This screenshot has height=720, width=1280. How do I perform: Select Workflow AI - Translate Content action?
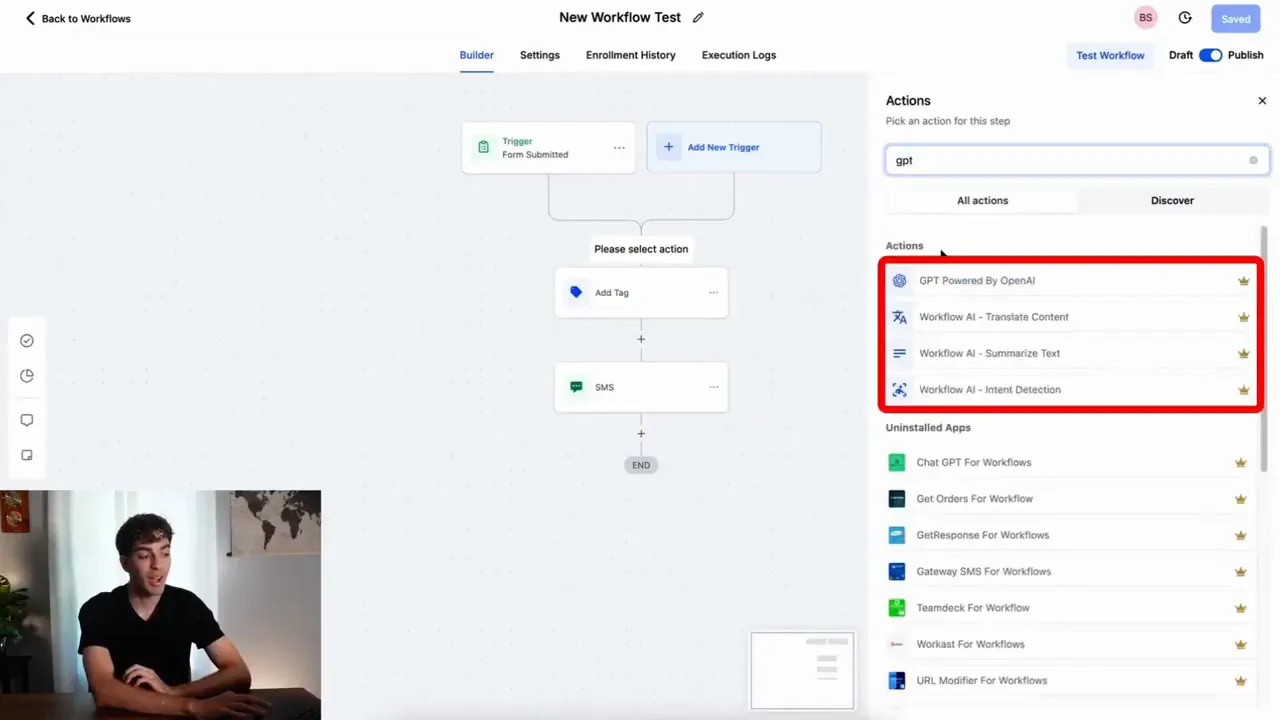1070,317
